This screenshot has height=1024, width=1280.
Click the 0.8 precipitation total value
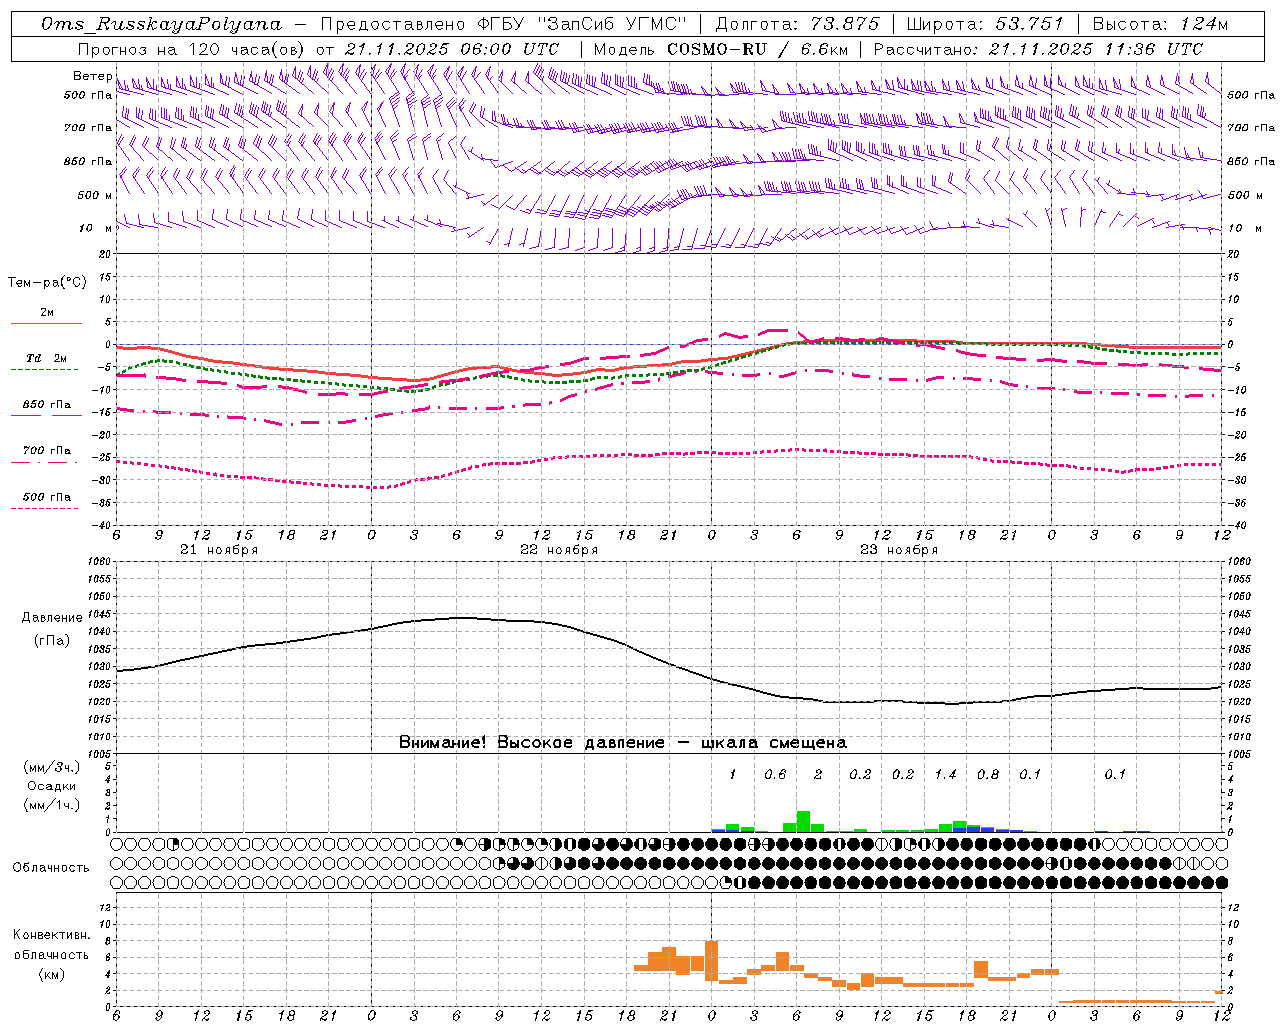click(988, 774)
